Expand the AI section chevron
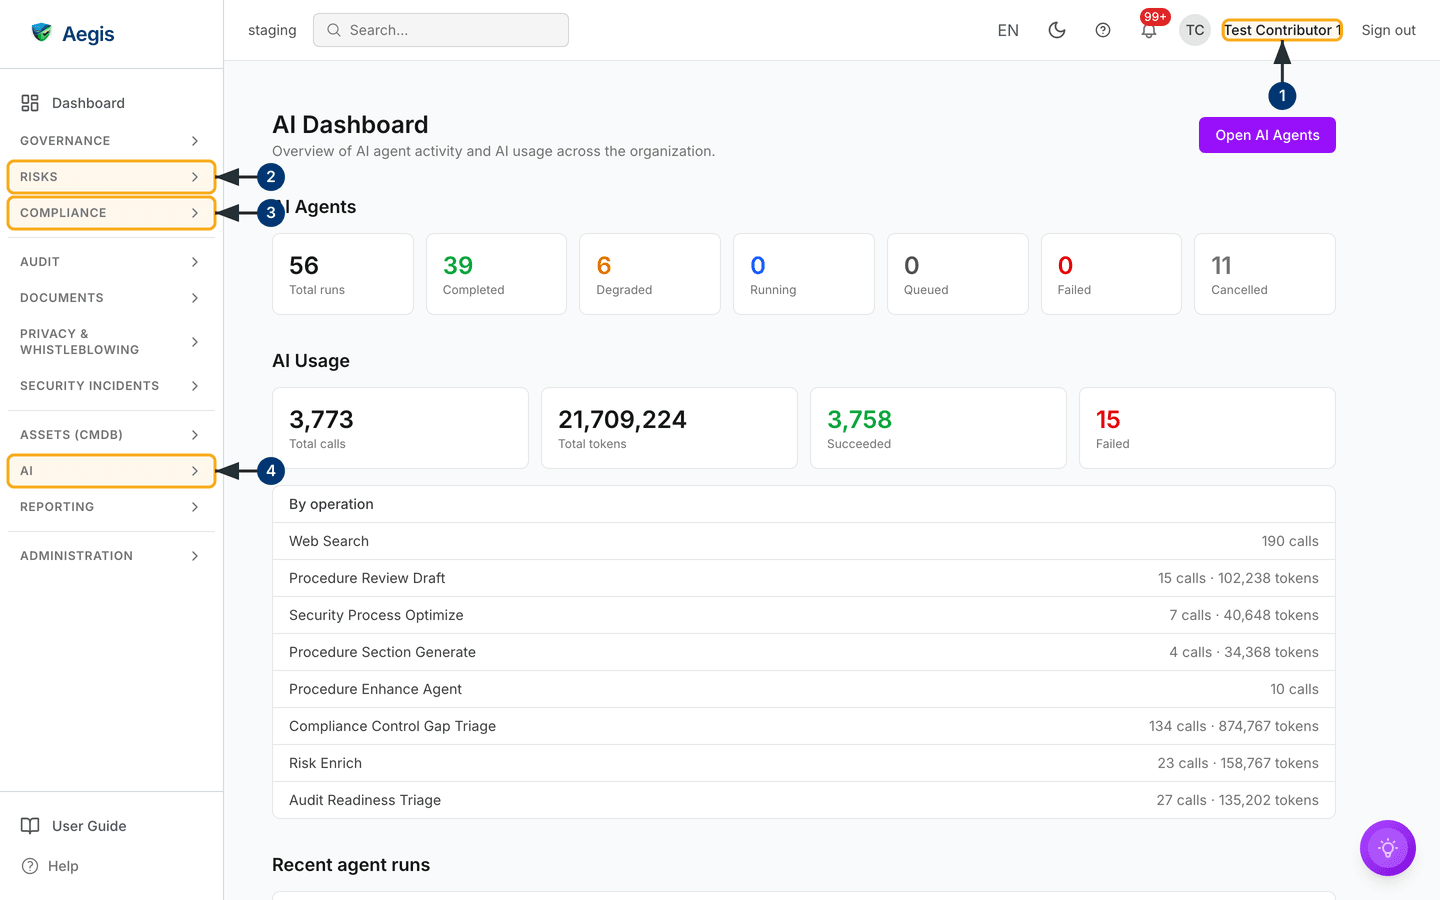This screenshot has height=900, width=1440. (195, 471)
